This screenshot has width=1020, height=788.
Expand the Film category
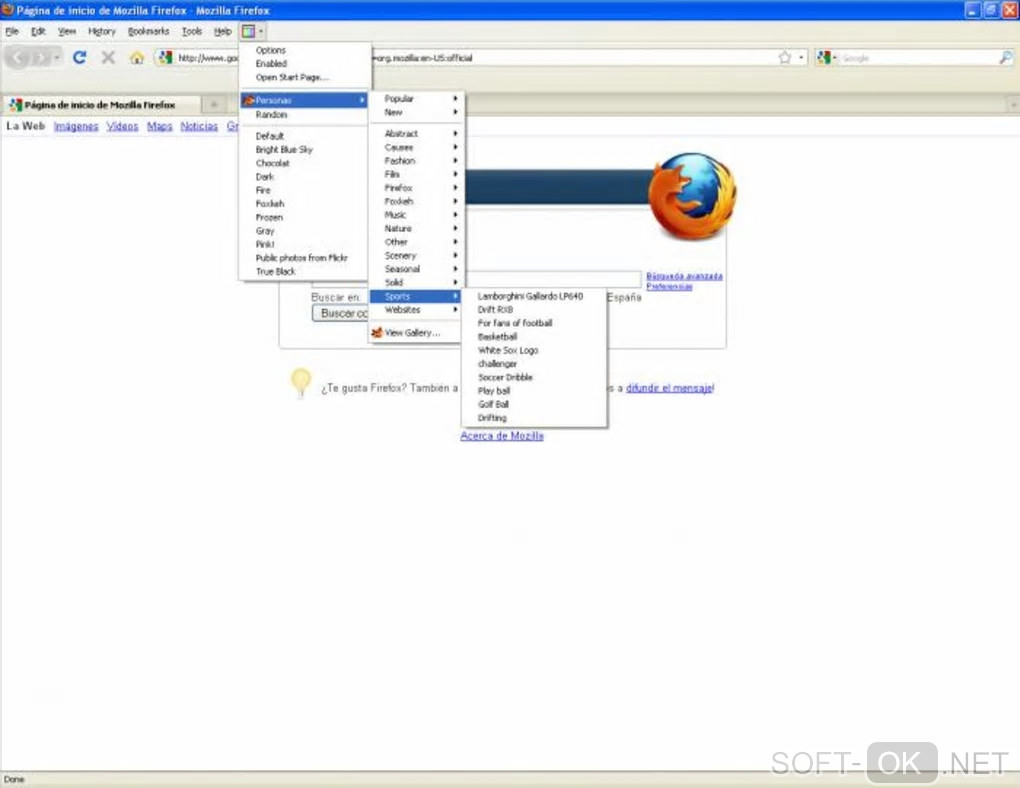(416, 174)
